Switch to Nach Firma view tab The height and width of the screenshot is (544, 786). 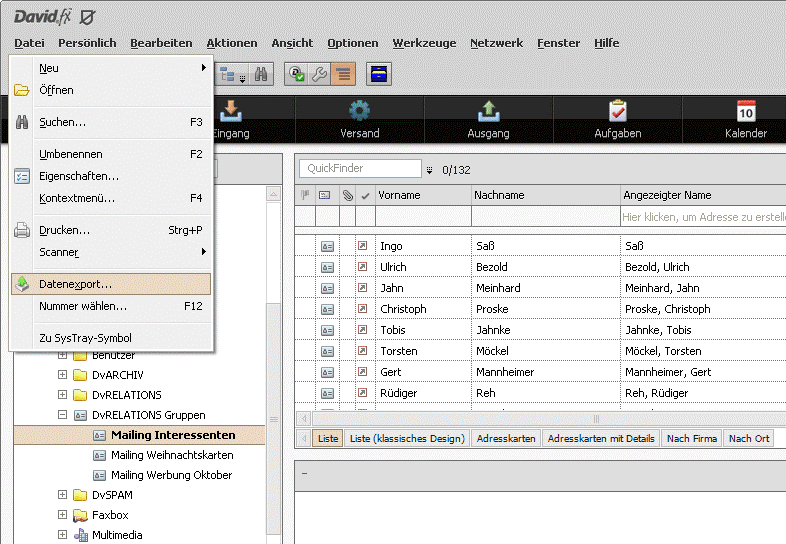point(692,438)
